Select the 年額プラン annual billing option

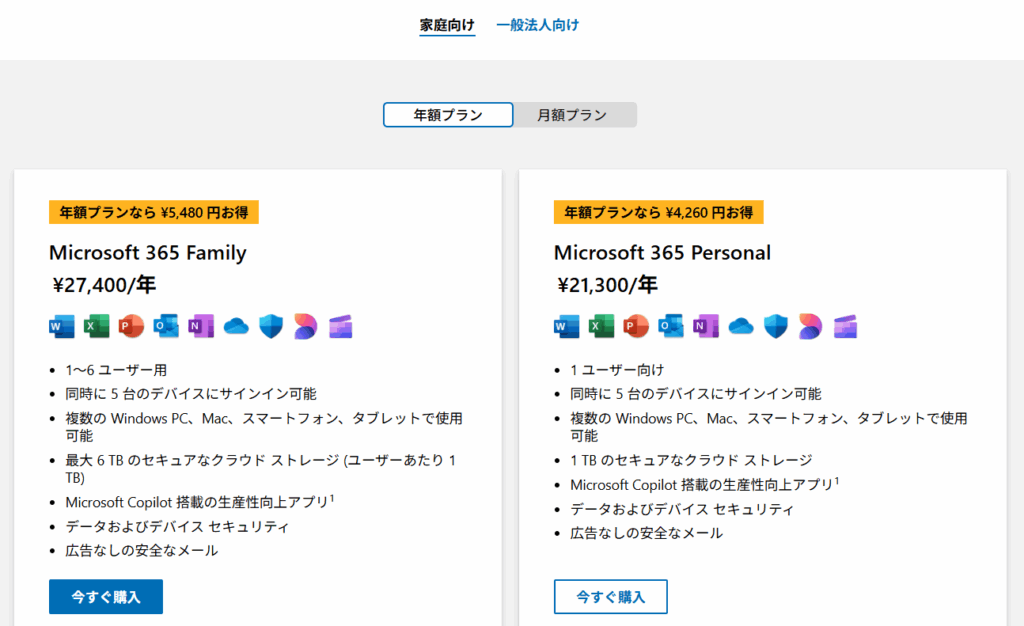(x=448, y=115)
